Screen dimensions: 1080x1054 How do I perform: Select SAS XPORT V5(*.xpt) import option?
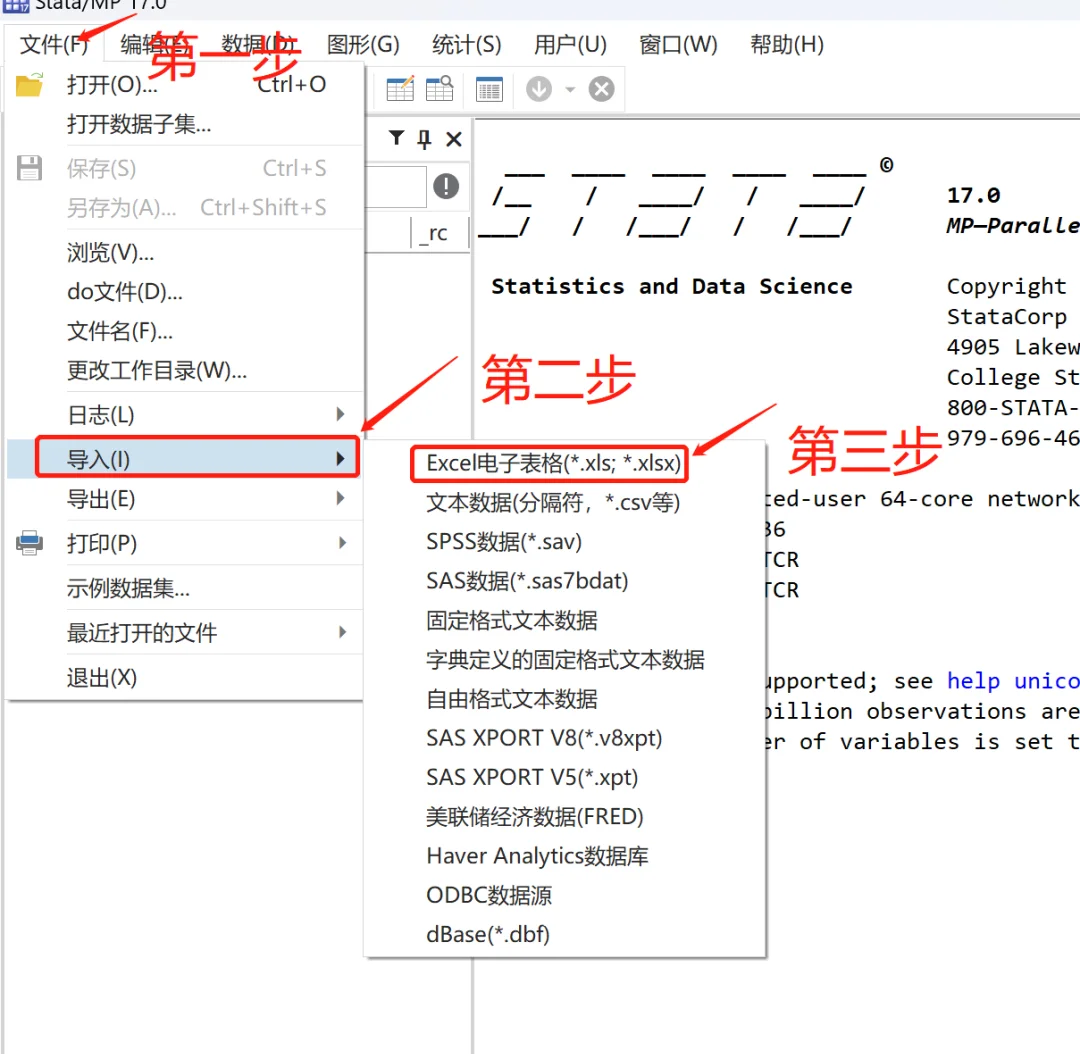click(532, 777)
